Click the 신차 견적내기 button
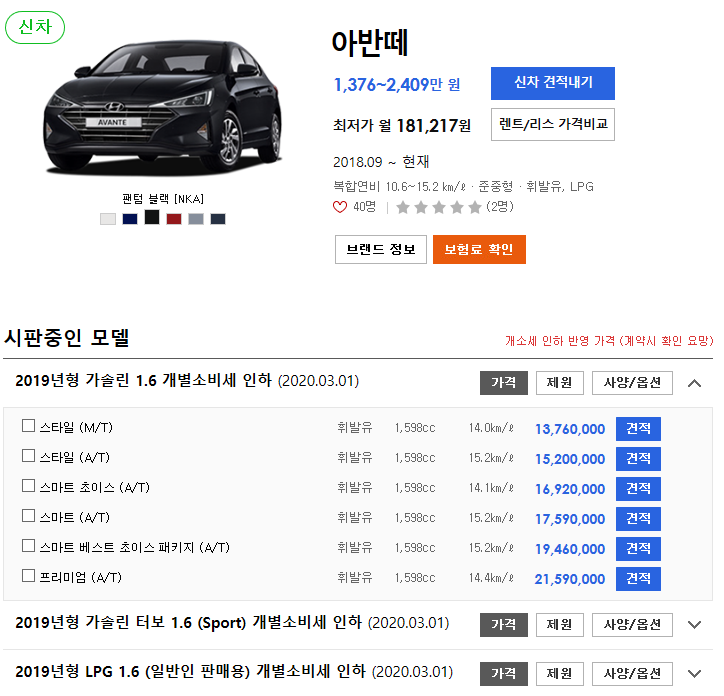 (x=553, y=83)
